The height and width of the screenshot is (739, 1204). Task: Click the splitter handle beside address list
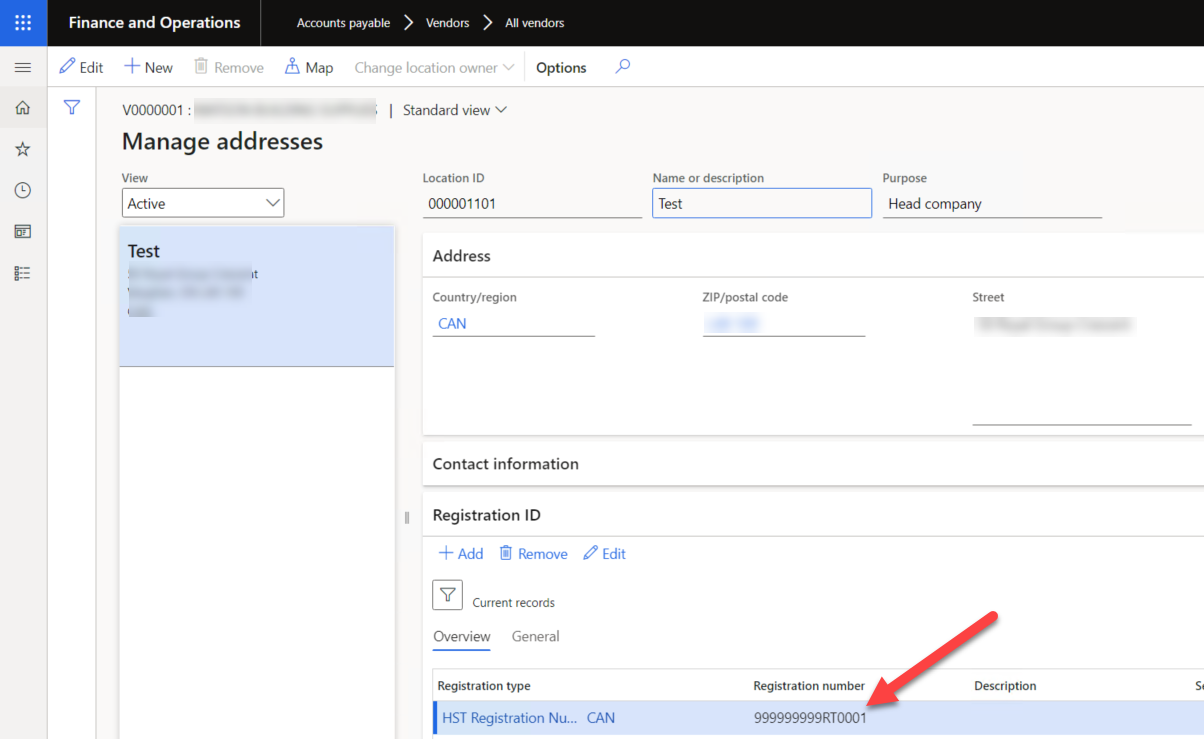(407, 517)
